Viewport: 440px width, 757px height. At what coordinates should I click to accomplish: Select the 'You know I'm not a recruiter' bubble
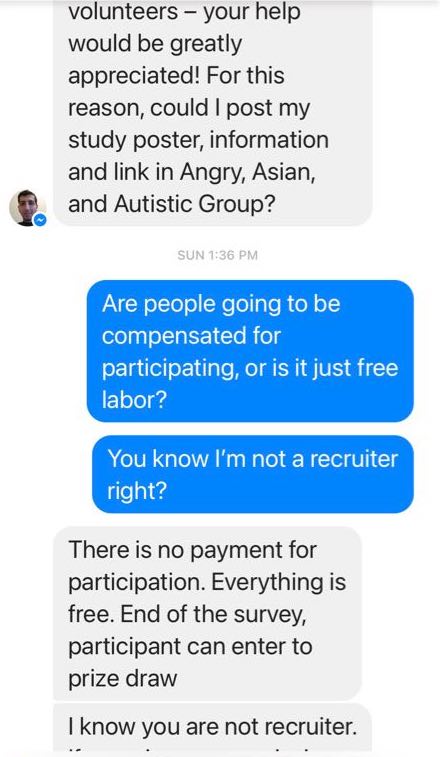(x=253, y=474)
